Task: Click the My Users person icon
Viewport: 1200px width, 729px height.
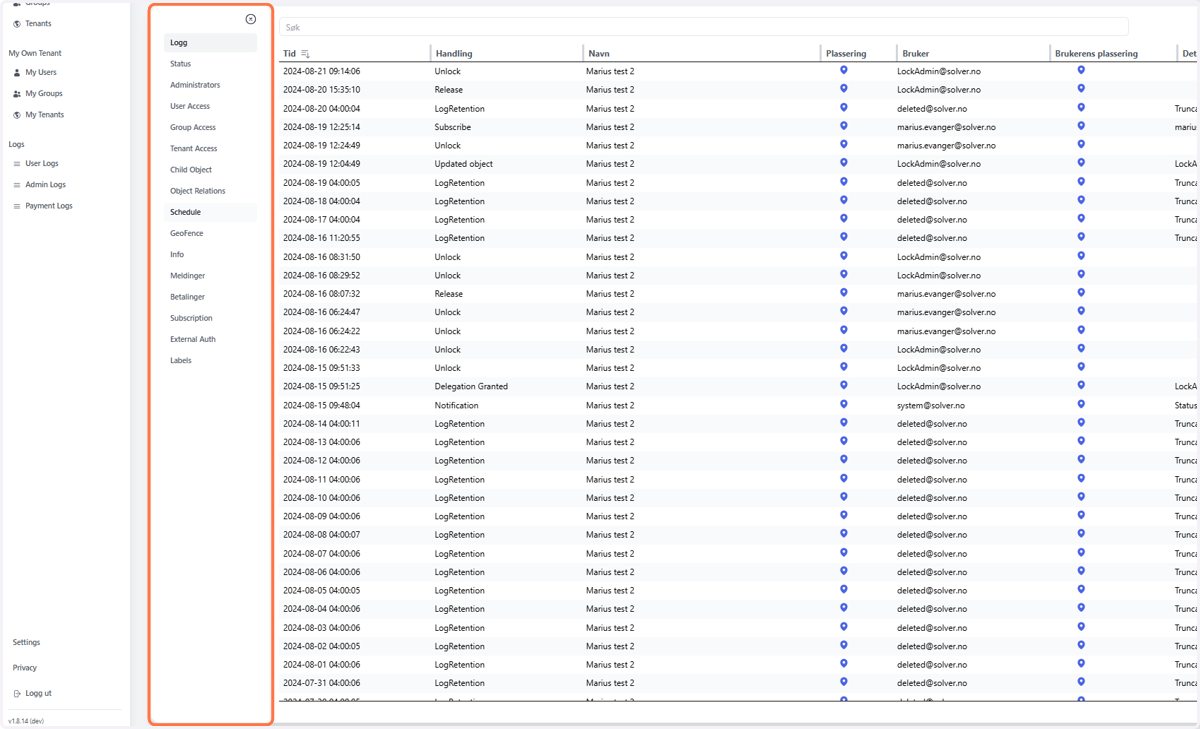Action: (17, 73)
